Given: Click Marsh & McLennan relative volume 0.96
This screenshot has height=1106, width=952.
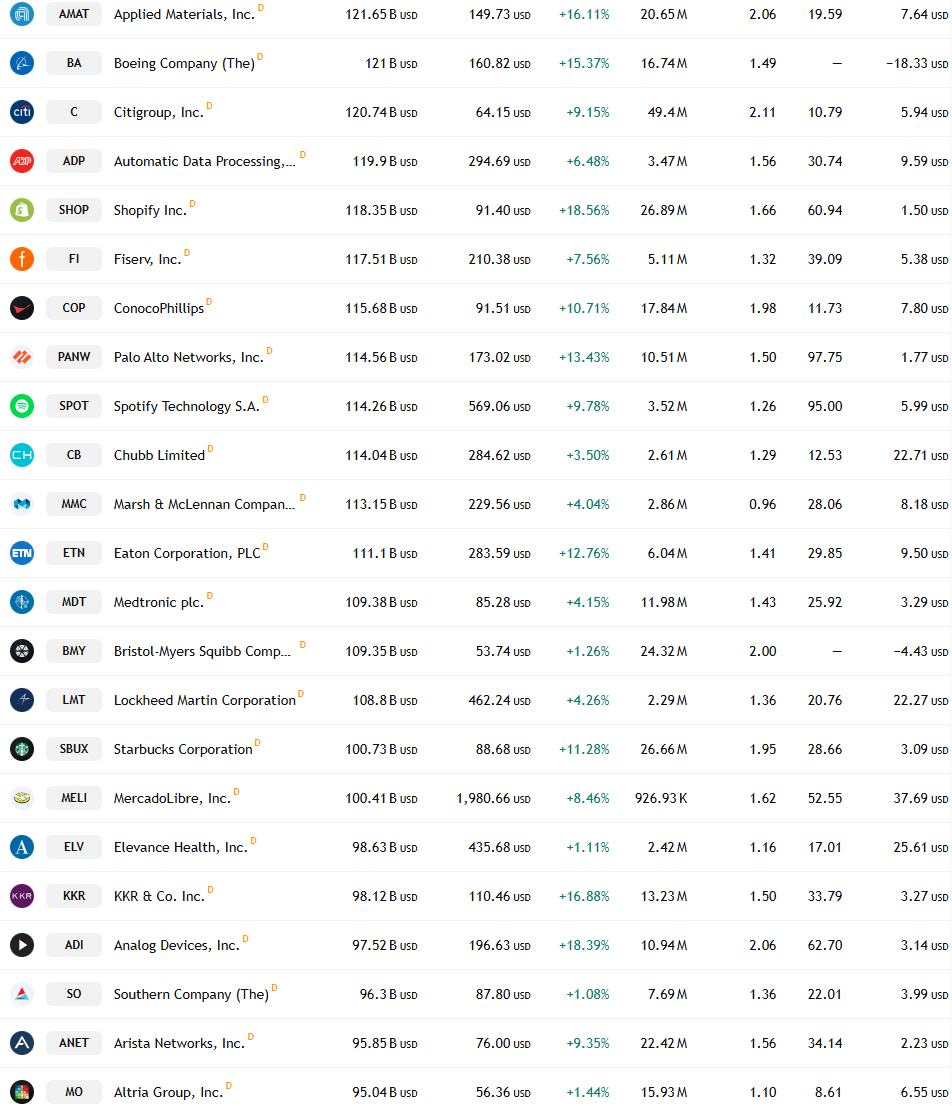Looking at the screenshot, I should (x=762, y=504).
